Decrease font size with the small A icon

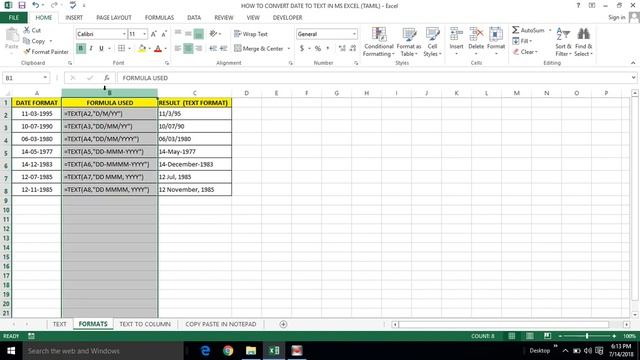(164, 34)
